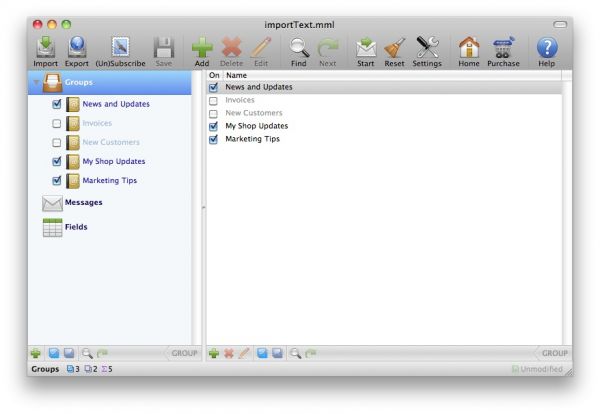Screen dimensions: 600x414
Task: Click the Start sending icon
Action: pyautogui.click(x=366, y=47)
